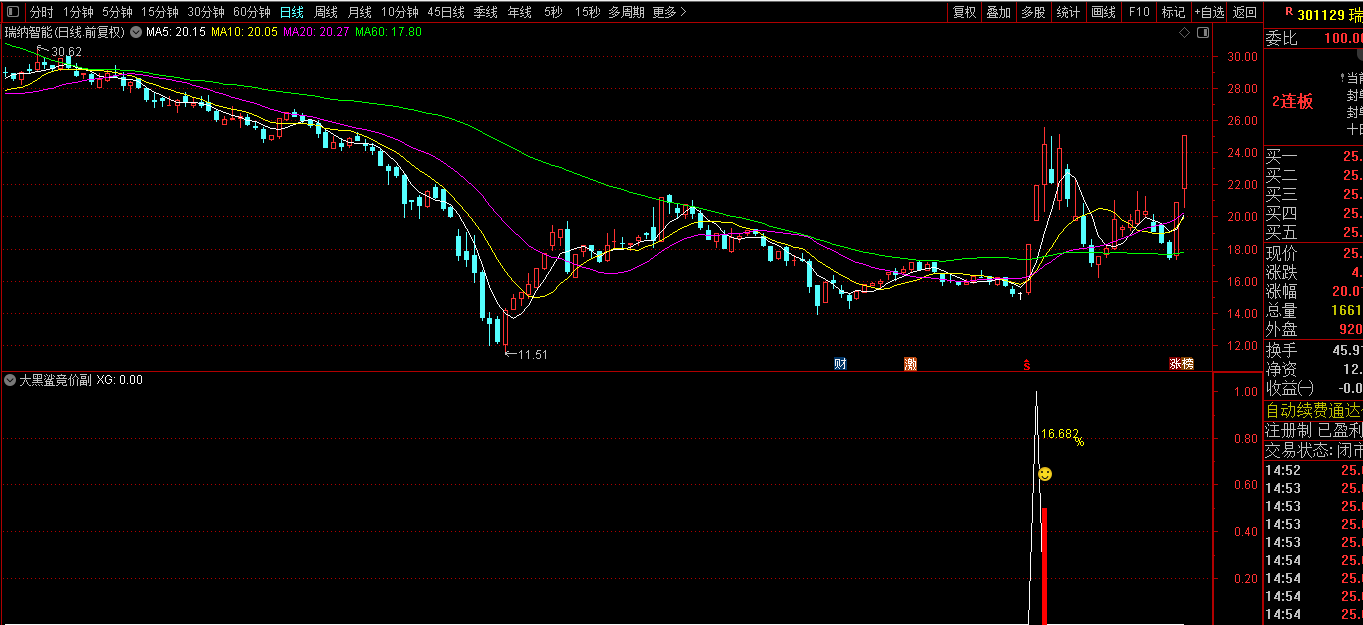
Task: Click the left panel toggle icon
Action: point(13,12)
